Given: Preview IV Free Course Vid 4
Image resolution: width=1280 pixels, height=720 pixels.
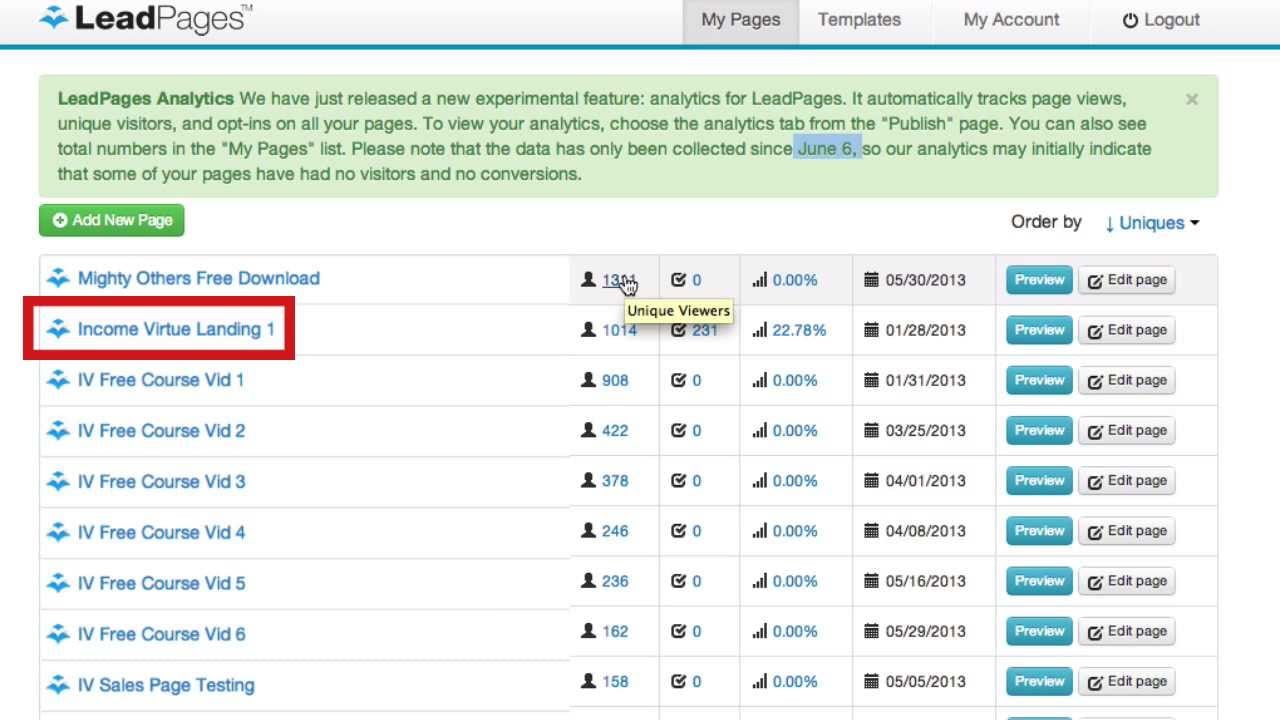Looking at the screenshot, I should (1039, 531).
